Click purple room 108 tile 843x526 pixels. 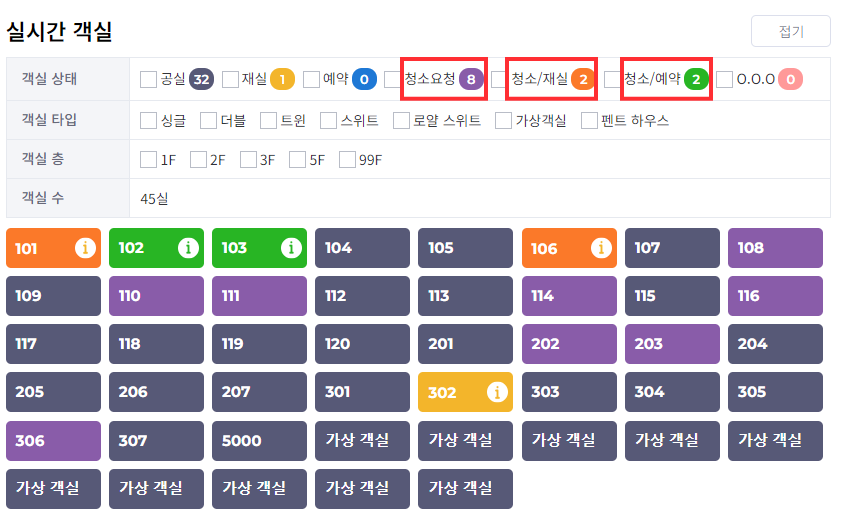[x=775, y=248]
